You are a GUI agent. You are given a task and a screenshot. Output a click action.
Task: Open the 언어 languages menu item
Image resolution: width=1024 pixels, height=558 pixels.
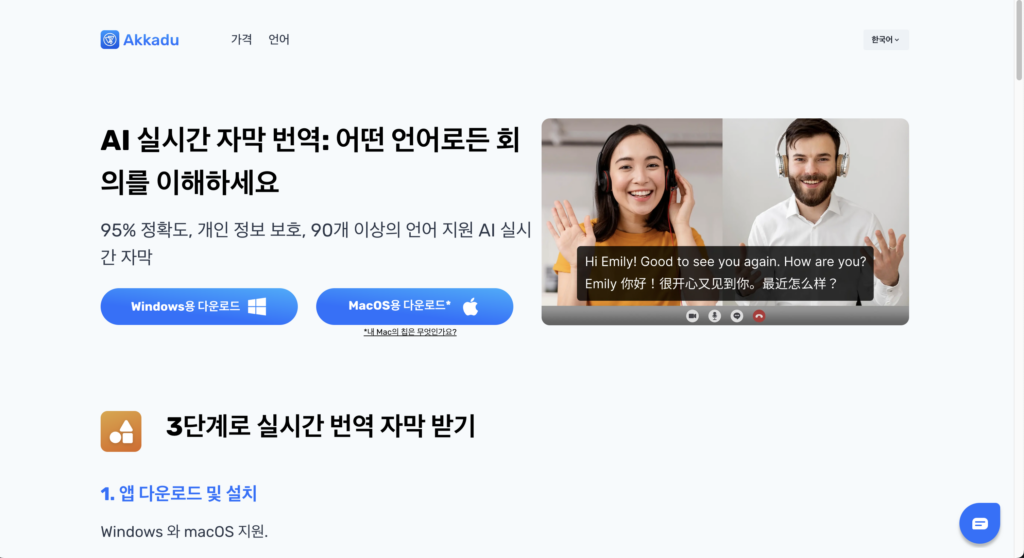click(x=279, y=39)
